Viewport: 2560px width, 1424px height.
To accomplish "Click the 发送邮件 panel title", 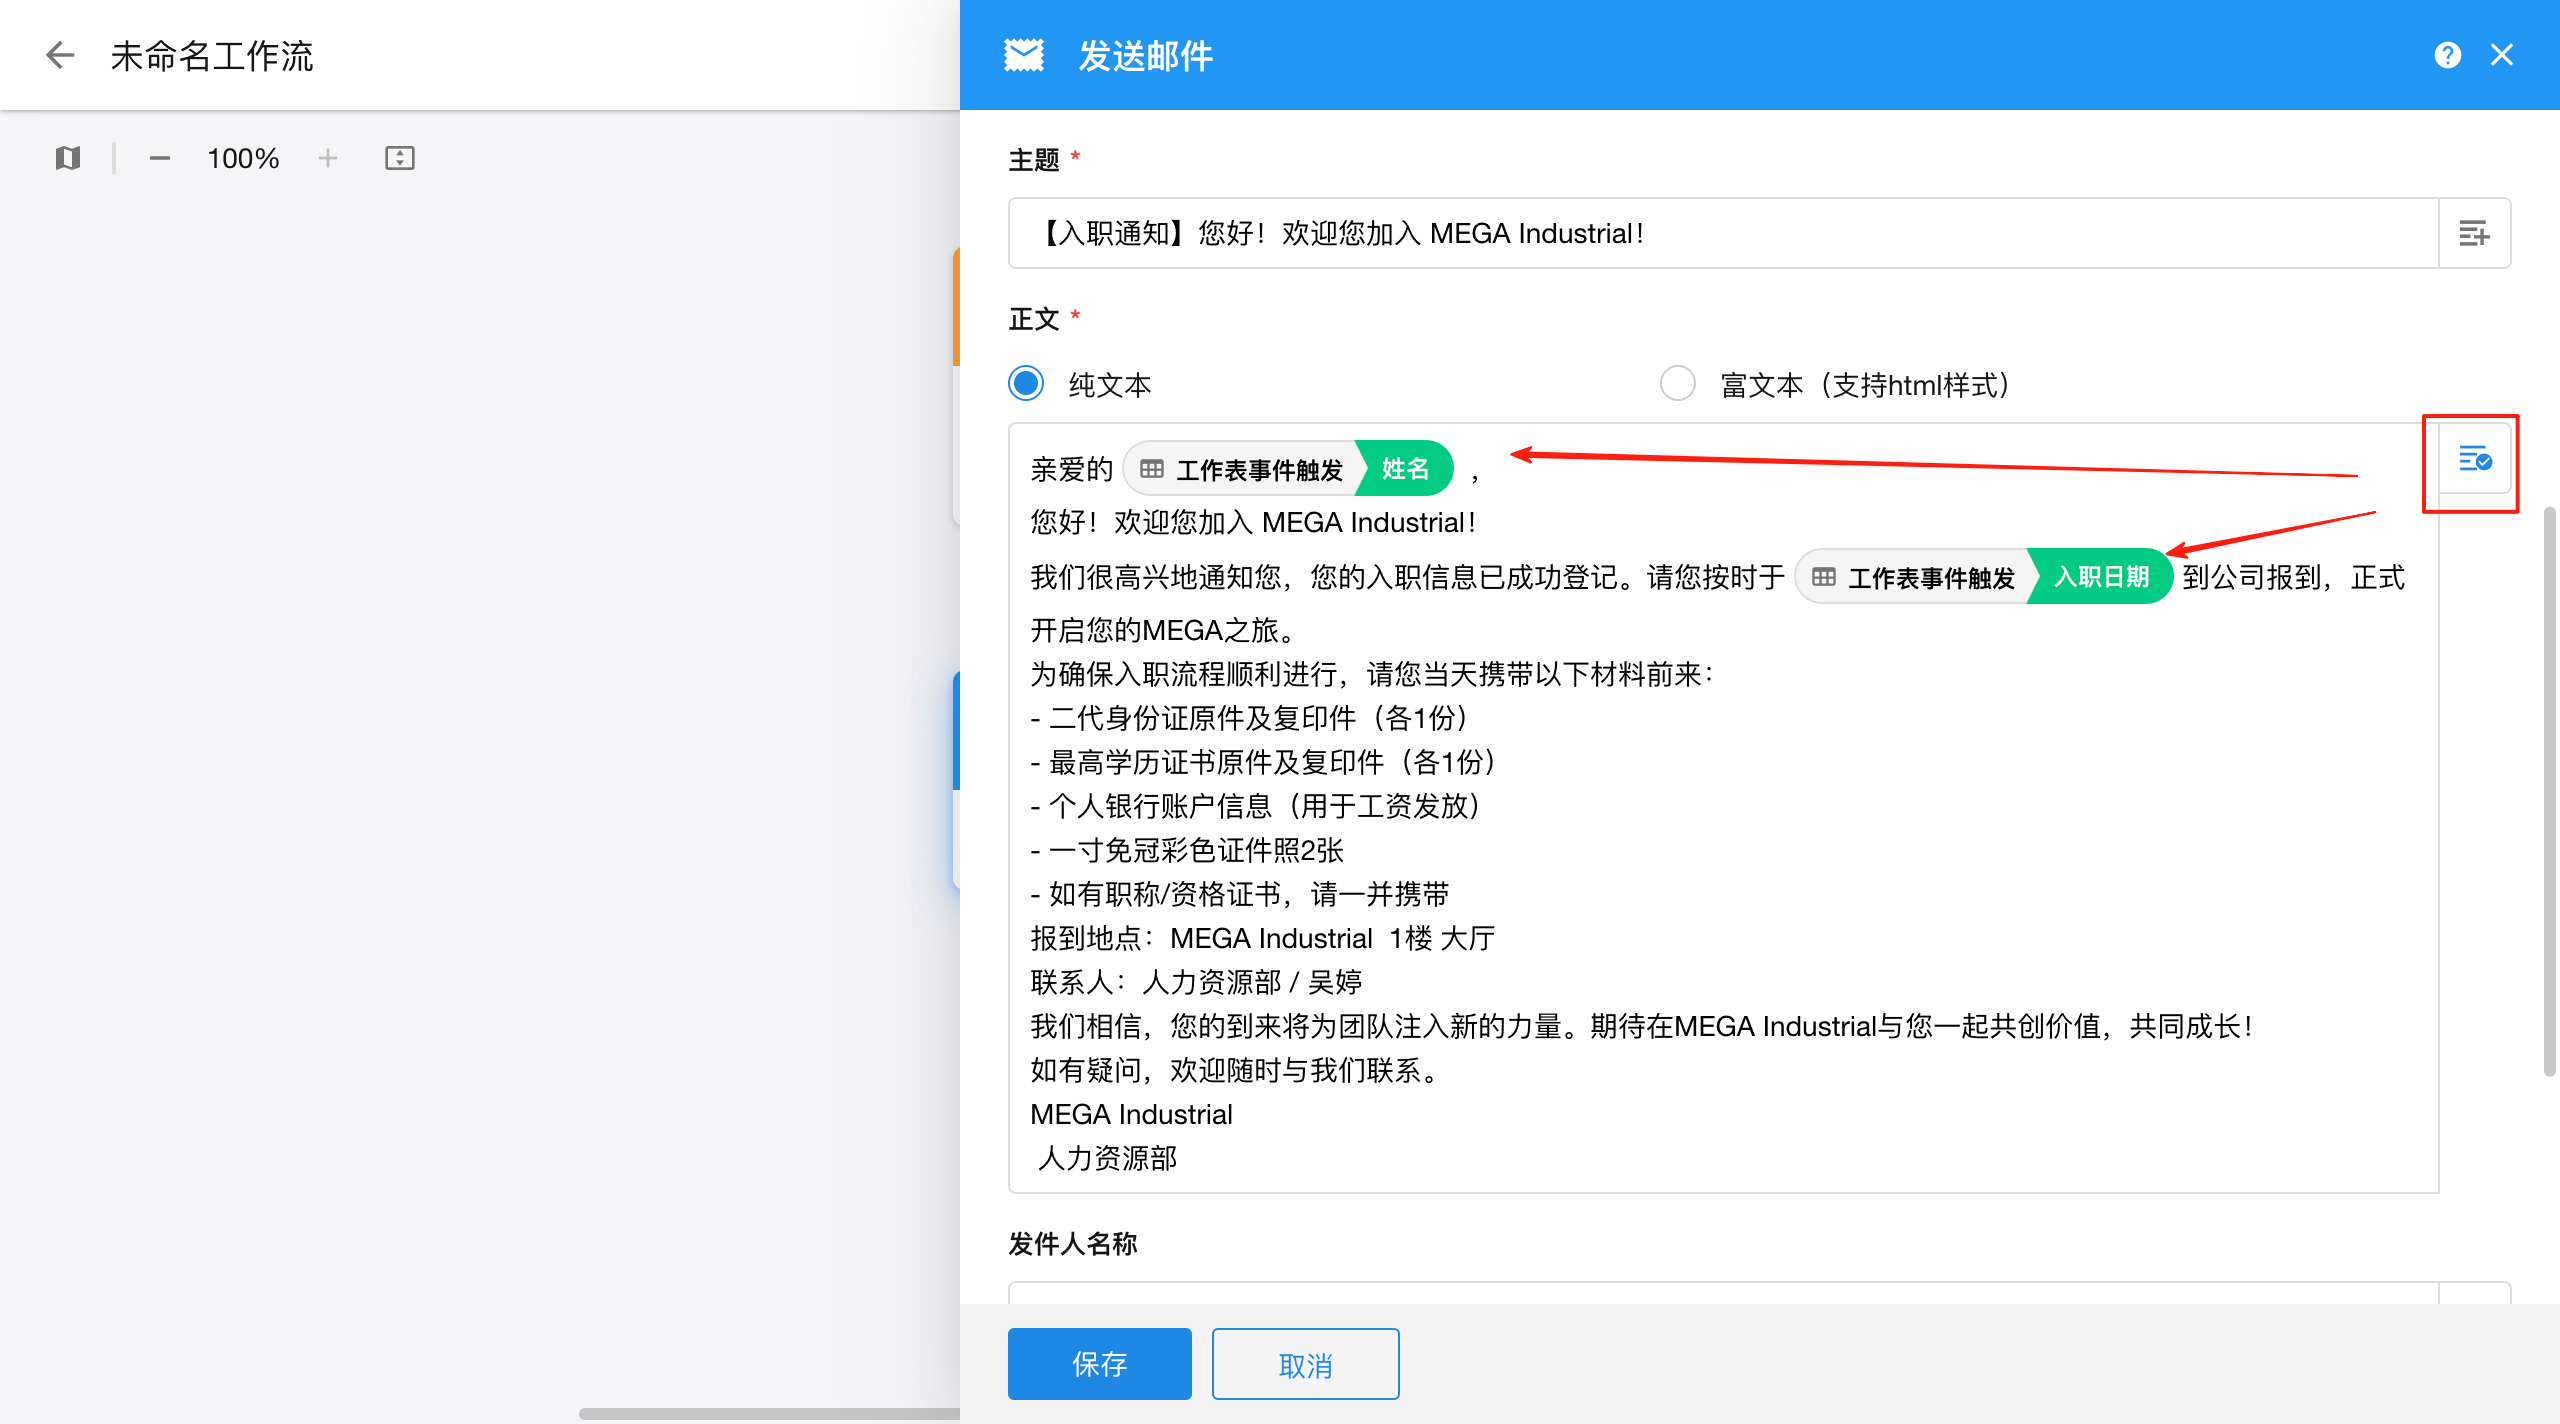I will pos(1145,56).
